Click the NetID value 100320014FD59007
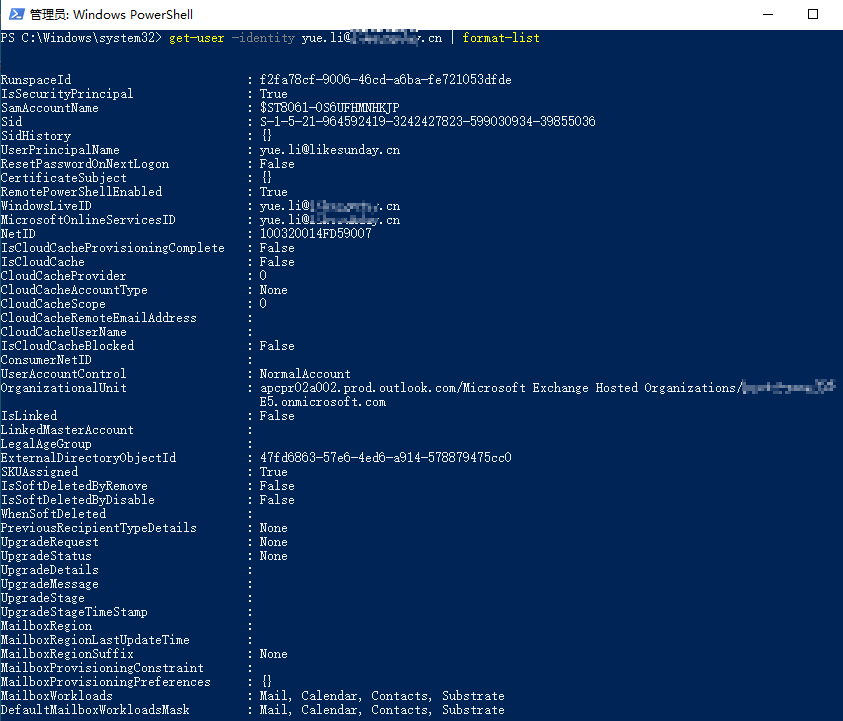Image resolution: width=843 pixels, height=721 pixels. (x=315, y=234)
